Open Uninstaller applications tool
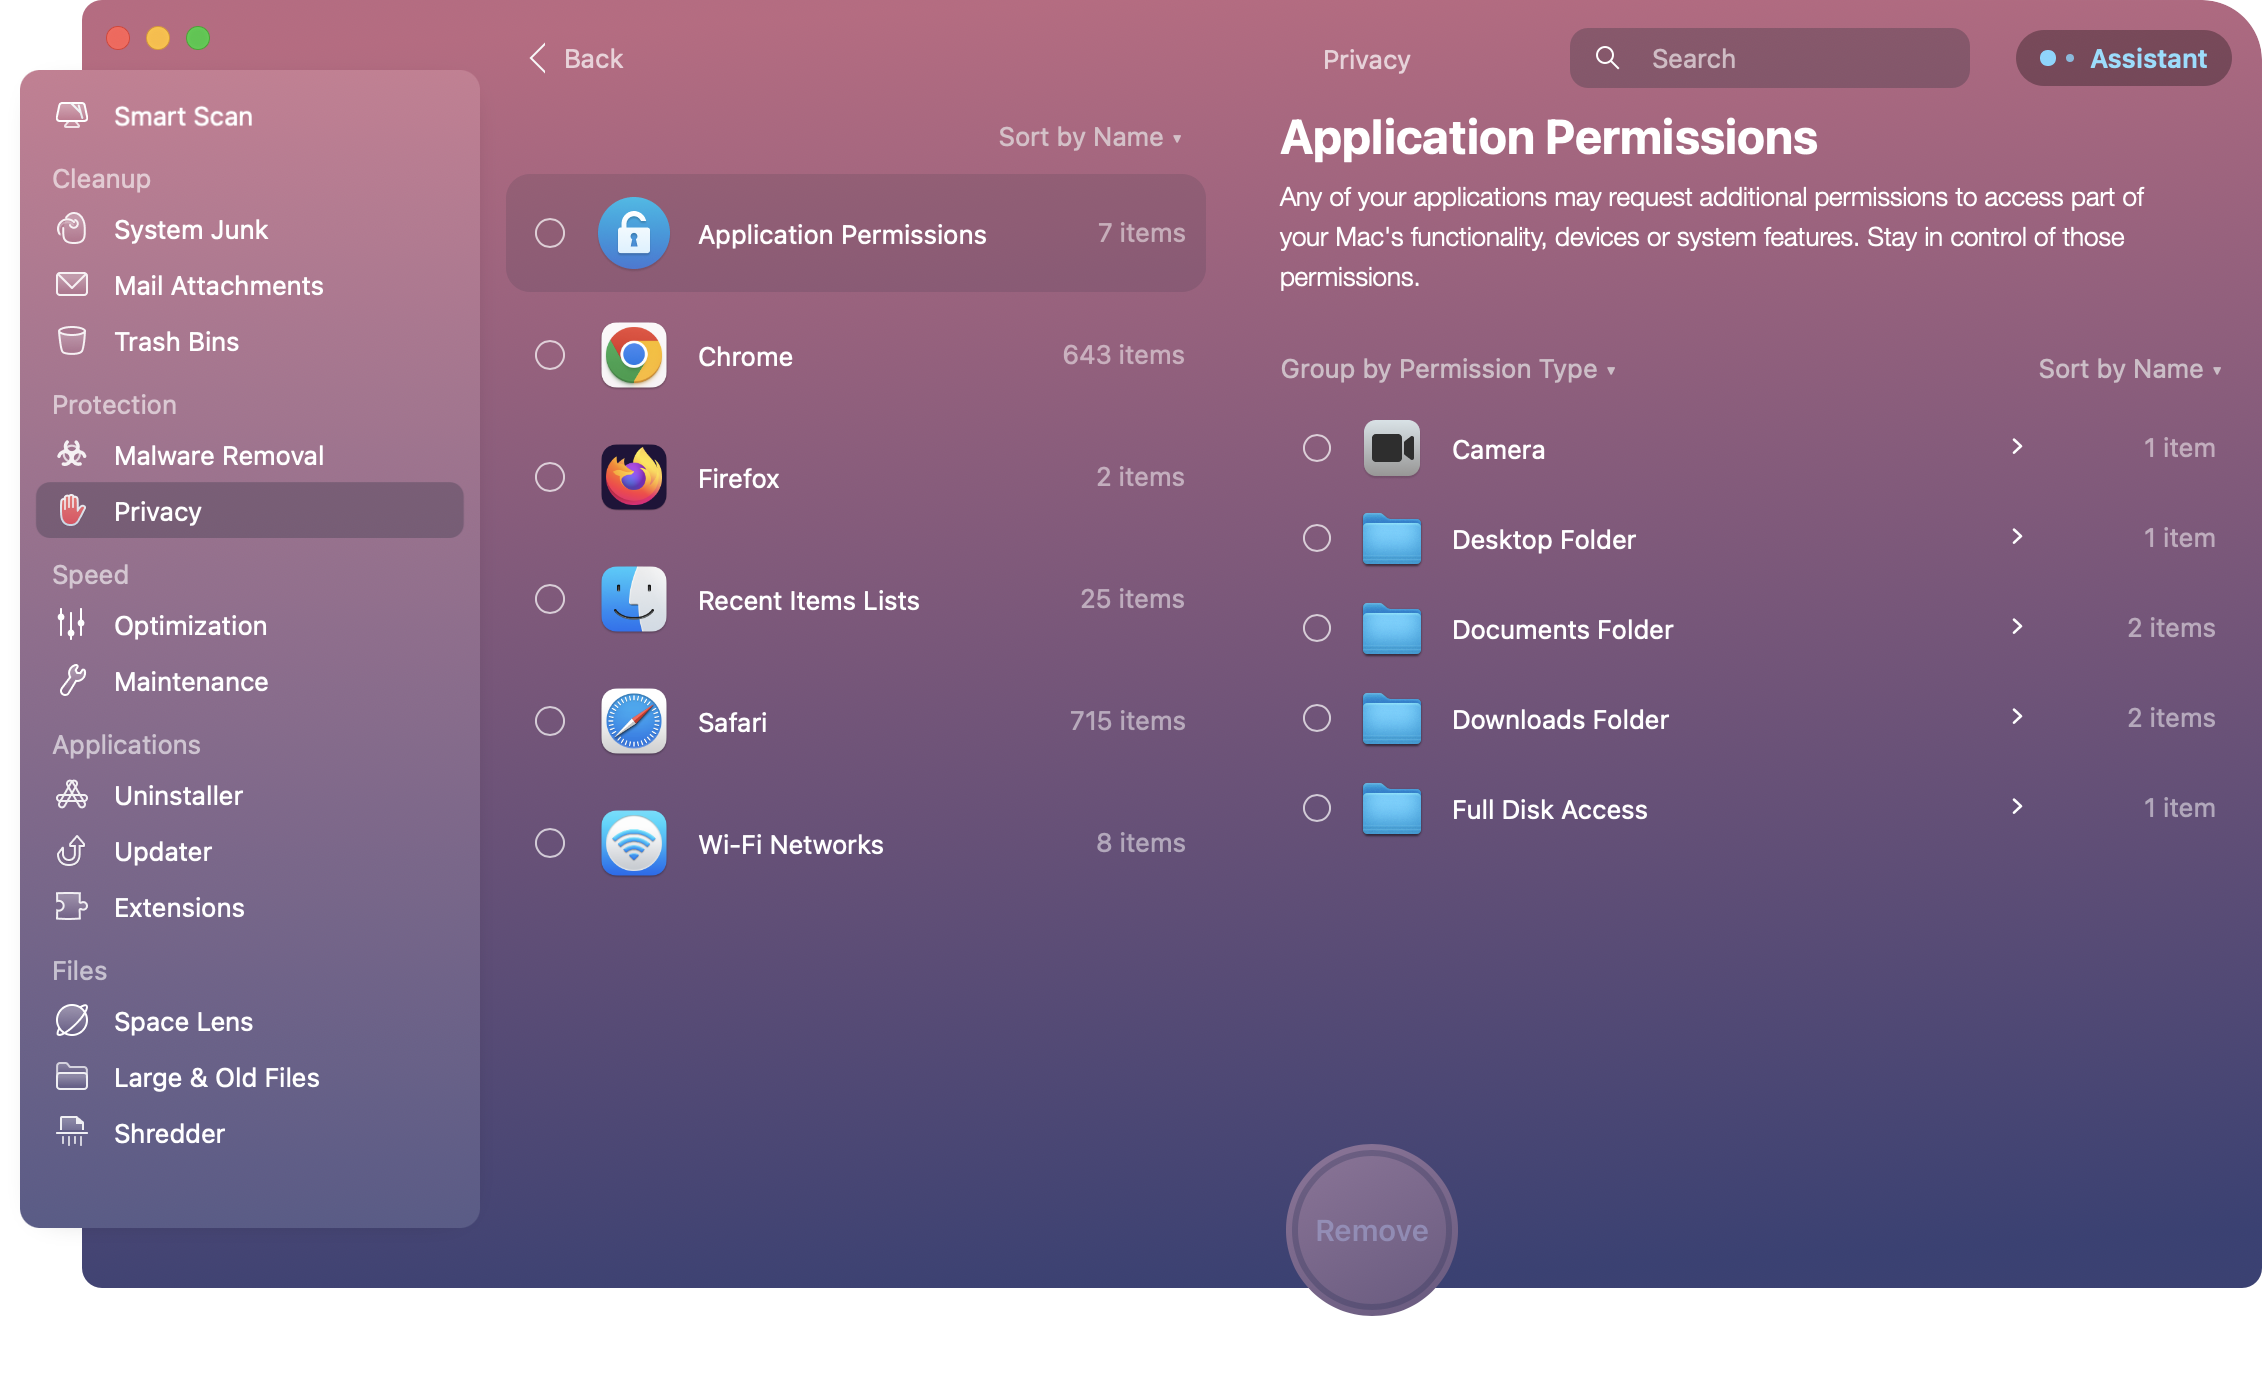This screenshot has height=1376, width=2262. pos(178,795)
